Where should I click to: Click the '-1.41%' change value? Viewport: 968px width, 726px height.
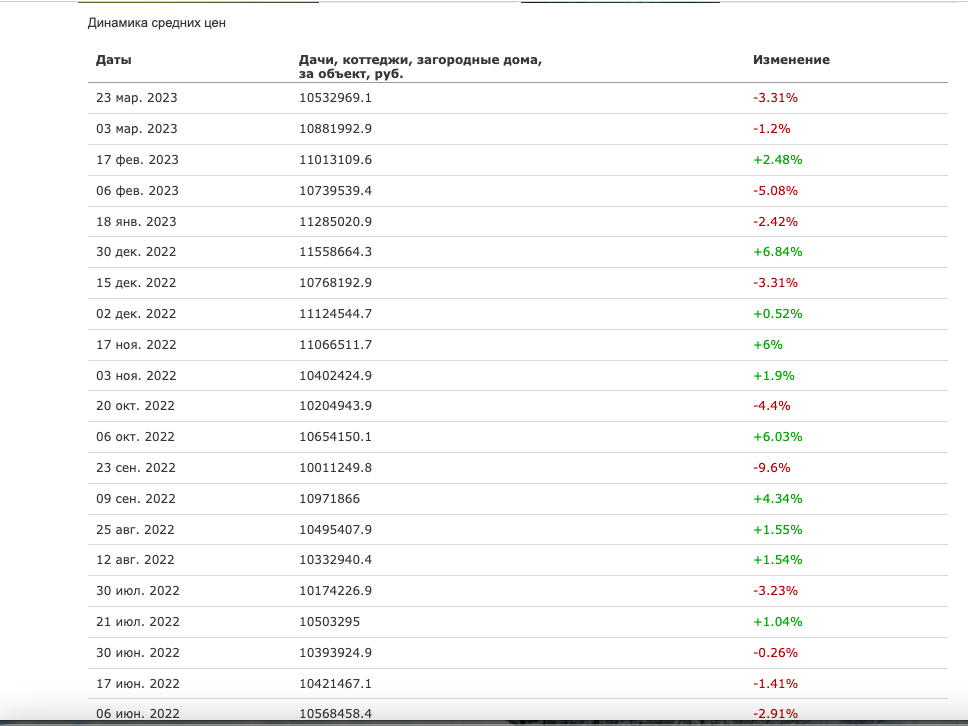point(775,683)
